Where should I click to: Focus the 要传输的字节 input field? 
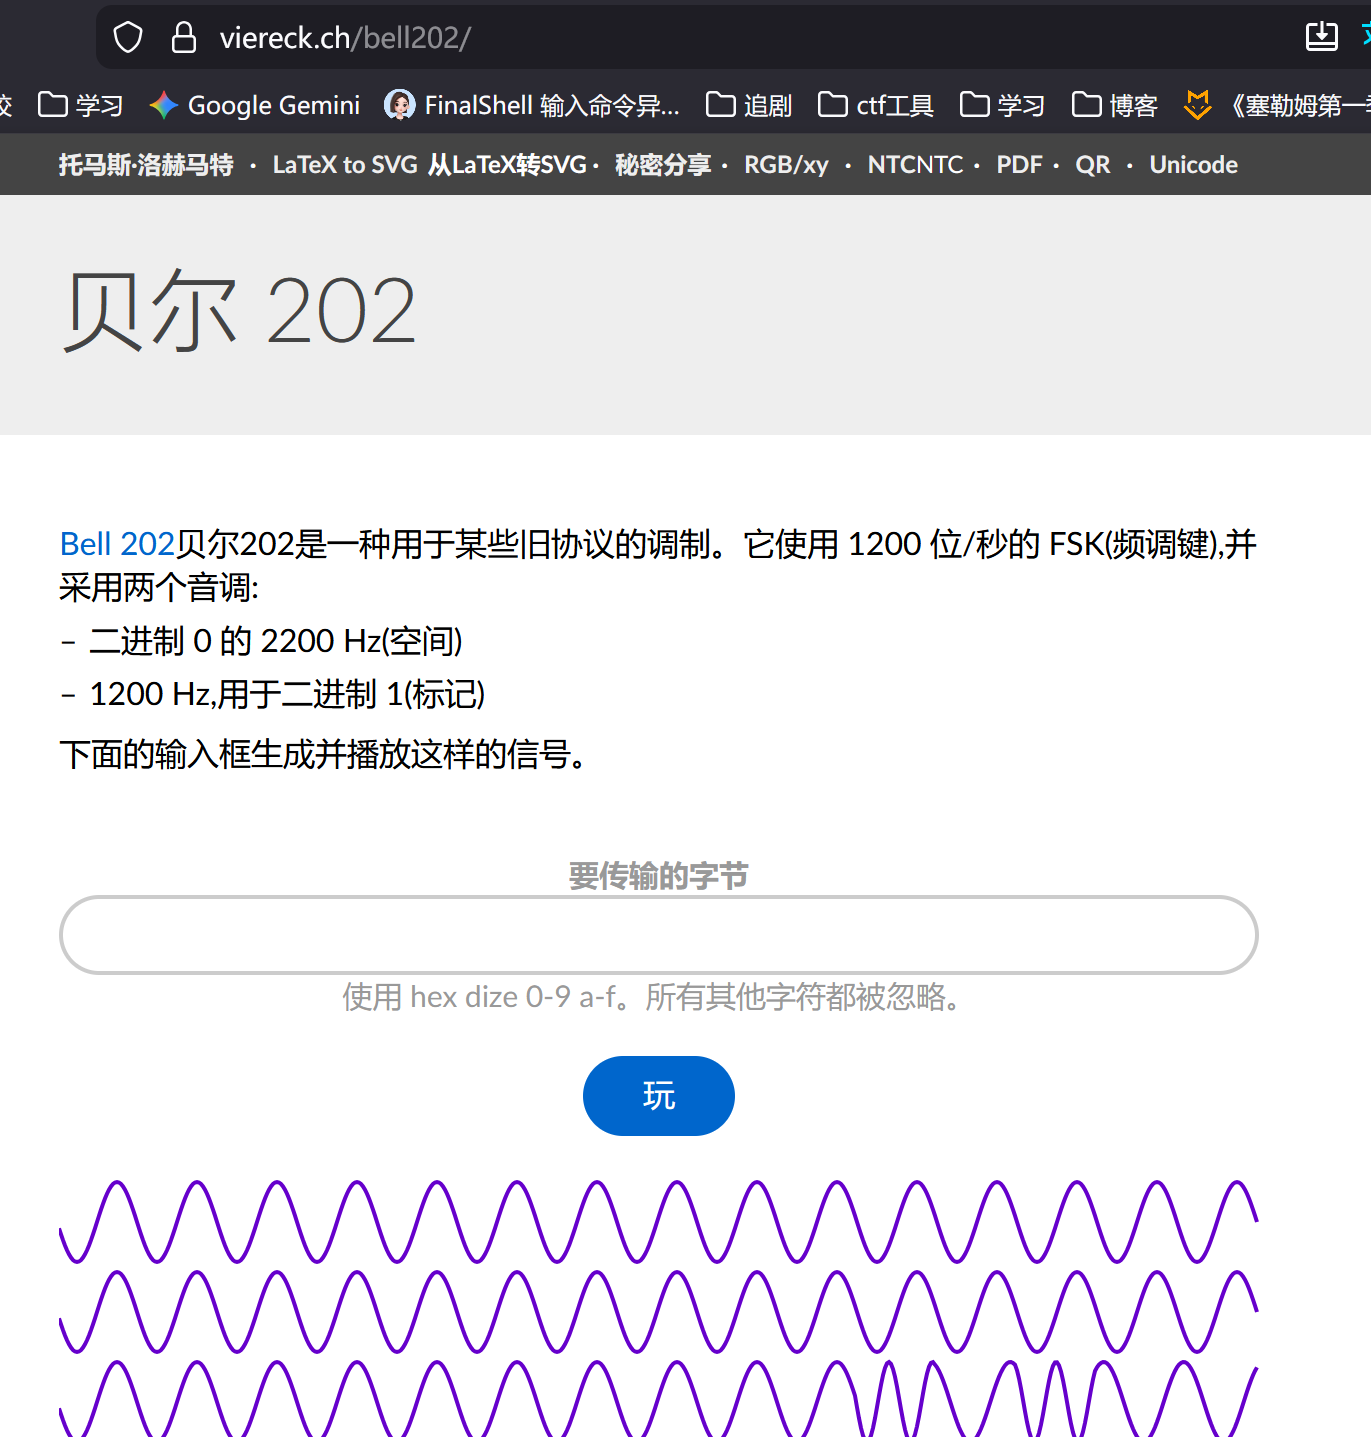pos(659,935)
